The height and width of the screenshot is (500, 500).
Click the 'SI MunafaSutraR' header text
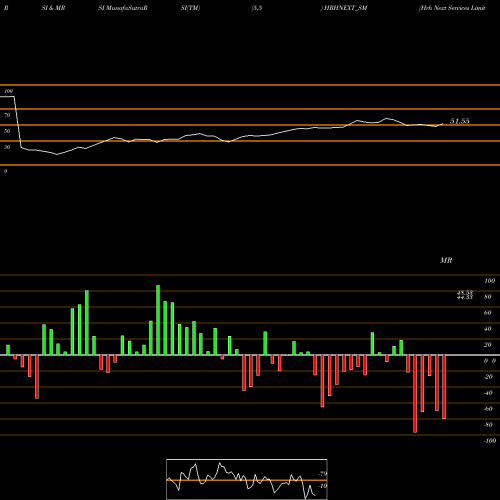pyautogui.click(x=123, y=8)
